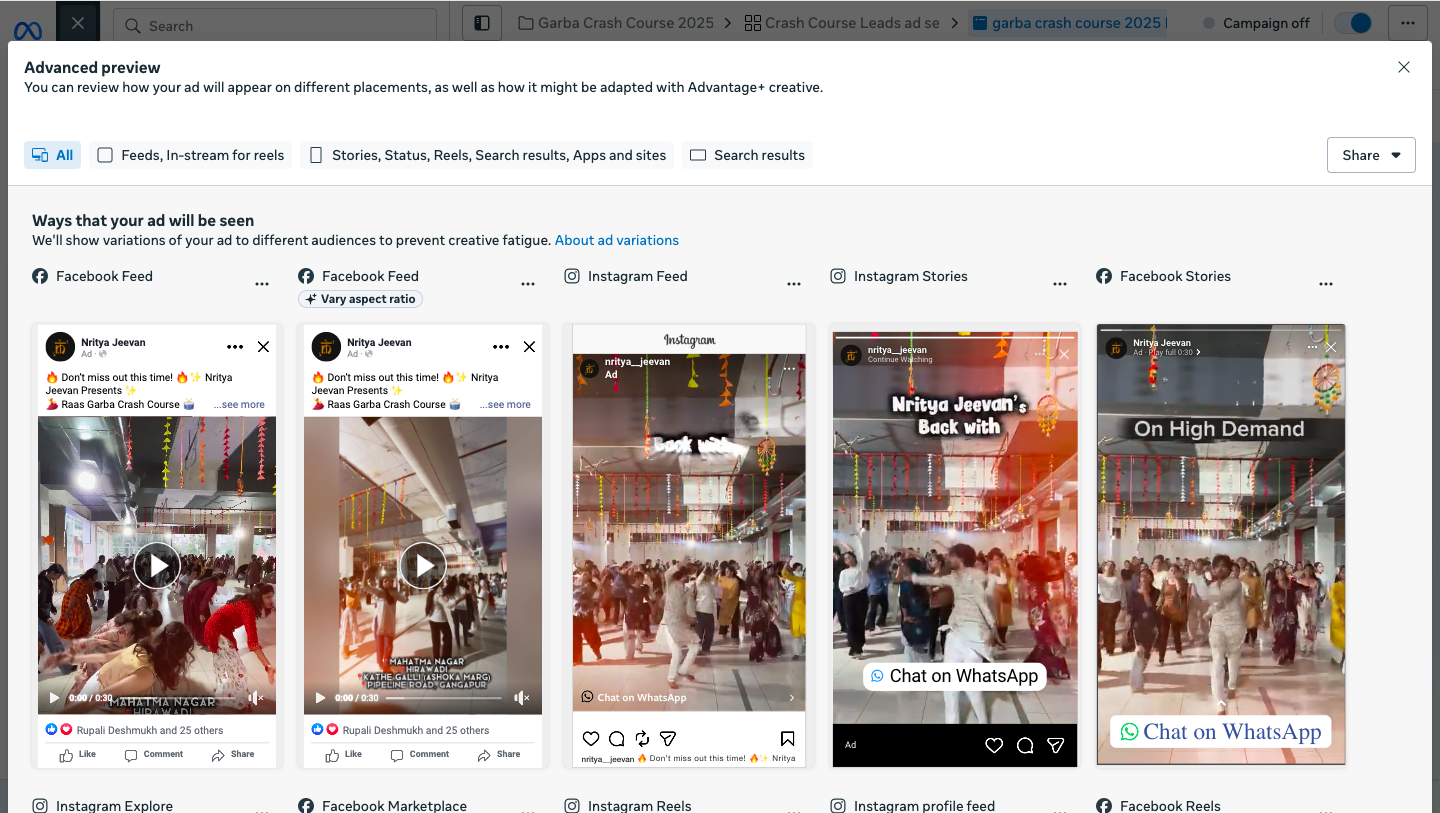Image resolution: width=1440 pixels, height=813 pixels.
Task: Open post menu in Vary aspect ratio ad
Action: [501, 347]
